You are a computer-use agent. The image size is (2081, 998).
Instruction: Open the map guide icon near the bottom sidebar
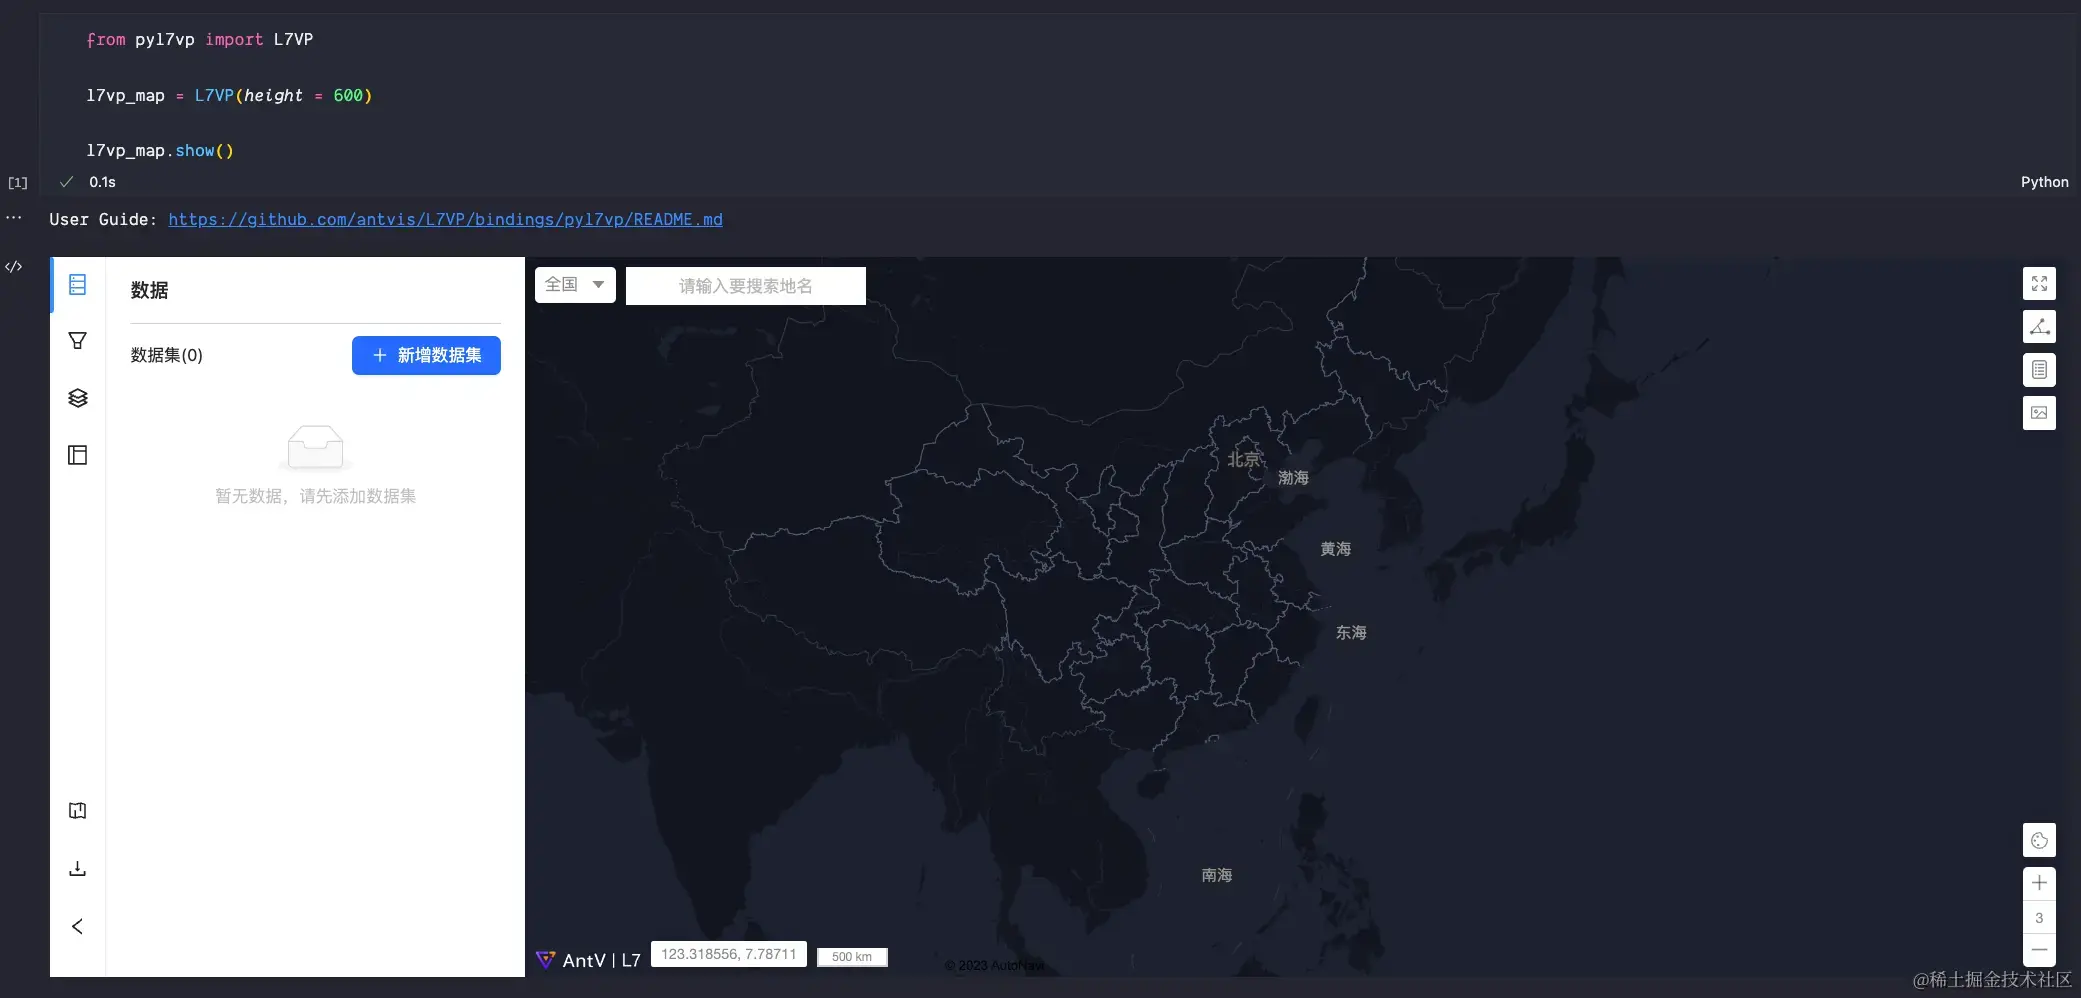tap(77, 810)
